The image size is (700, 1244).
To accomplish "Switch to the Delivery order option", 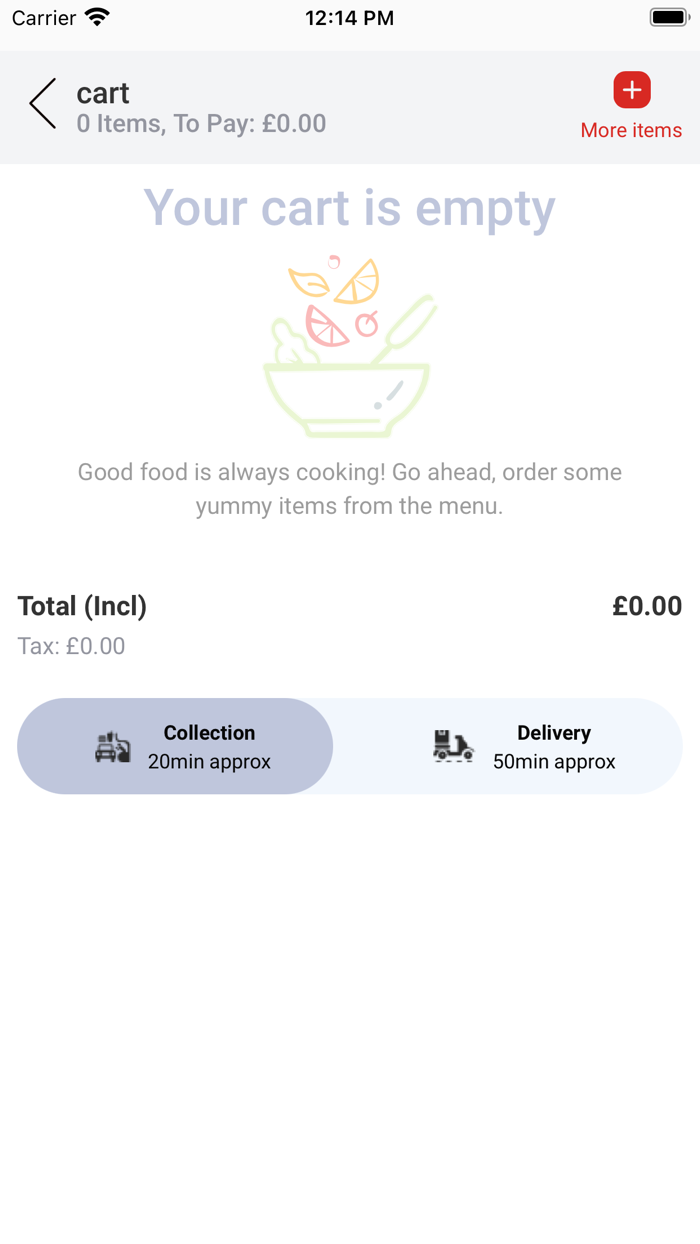I will pyautogui.click(x=508, y=746).
